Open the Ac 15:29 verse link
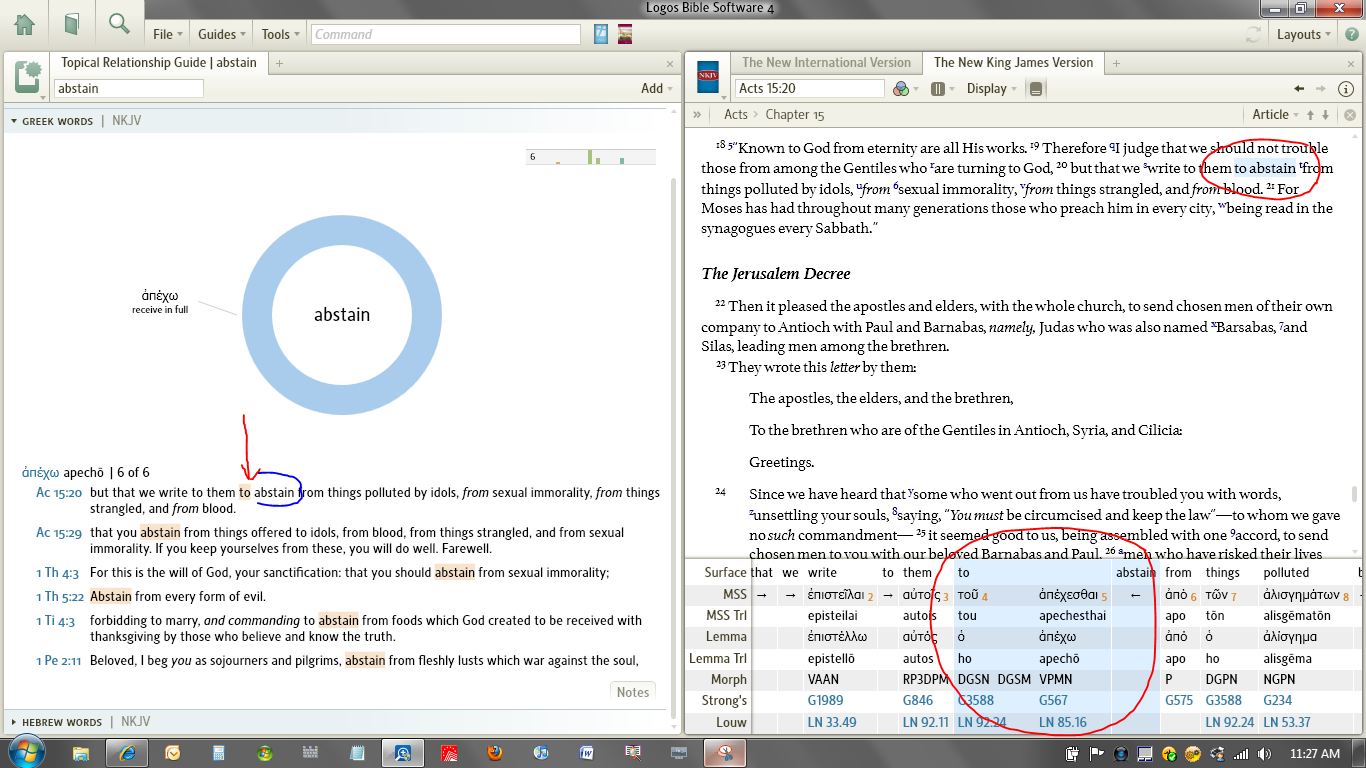The image size is (1366, 768). click(x=59, y=532)
